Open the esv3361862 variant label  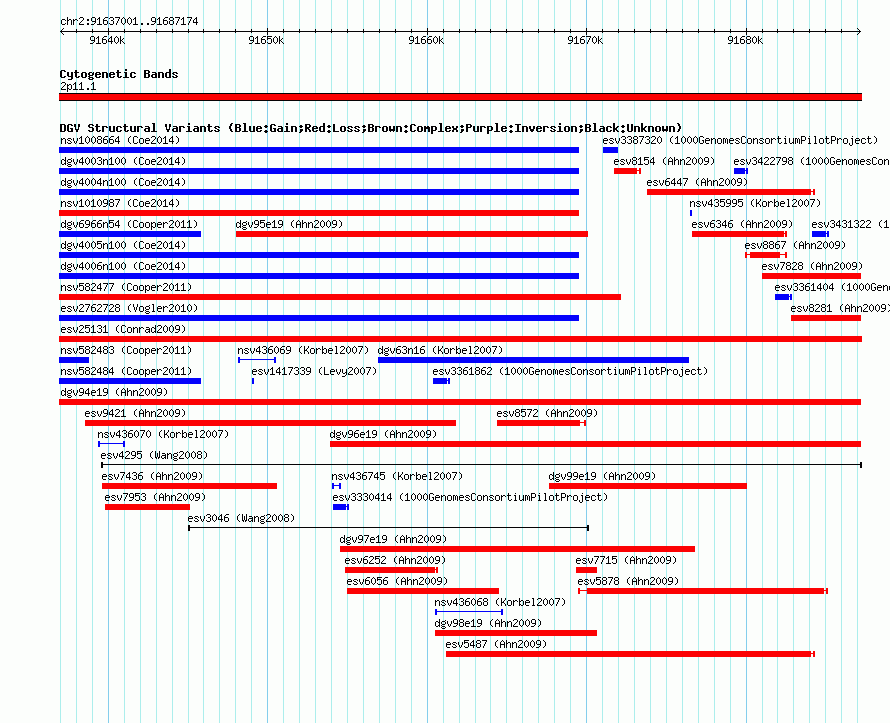570,371
